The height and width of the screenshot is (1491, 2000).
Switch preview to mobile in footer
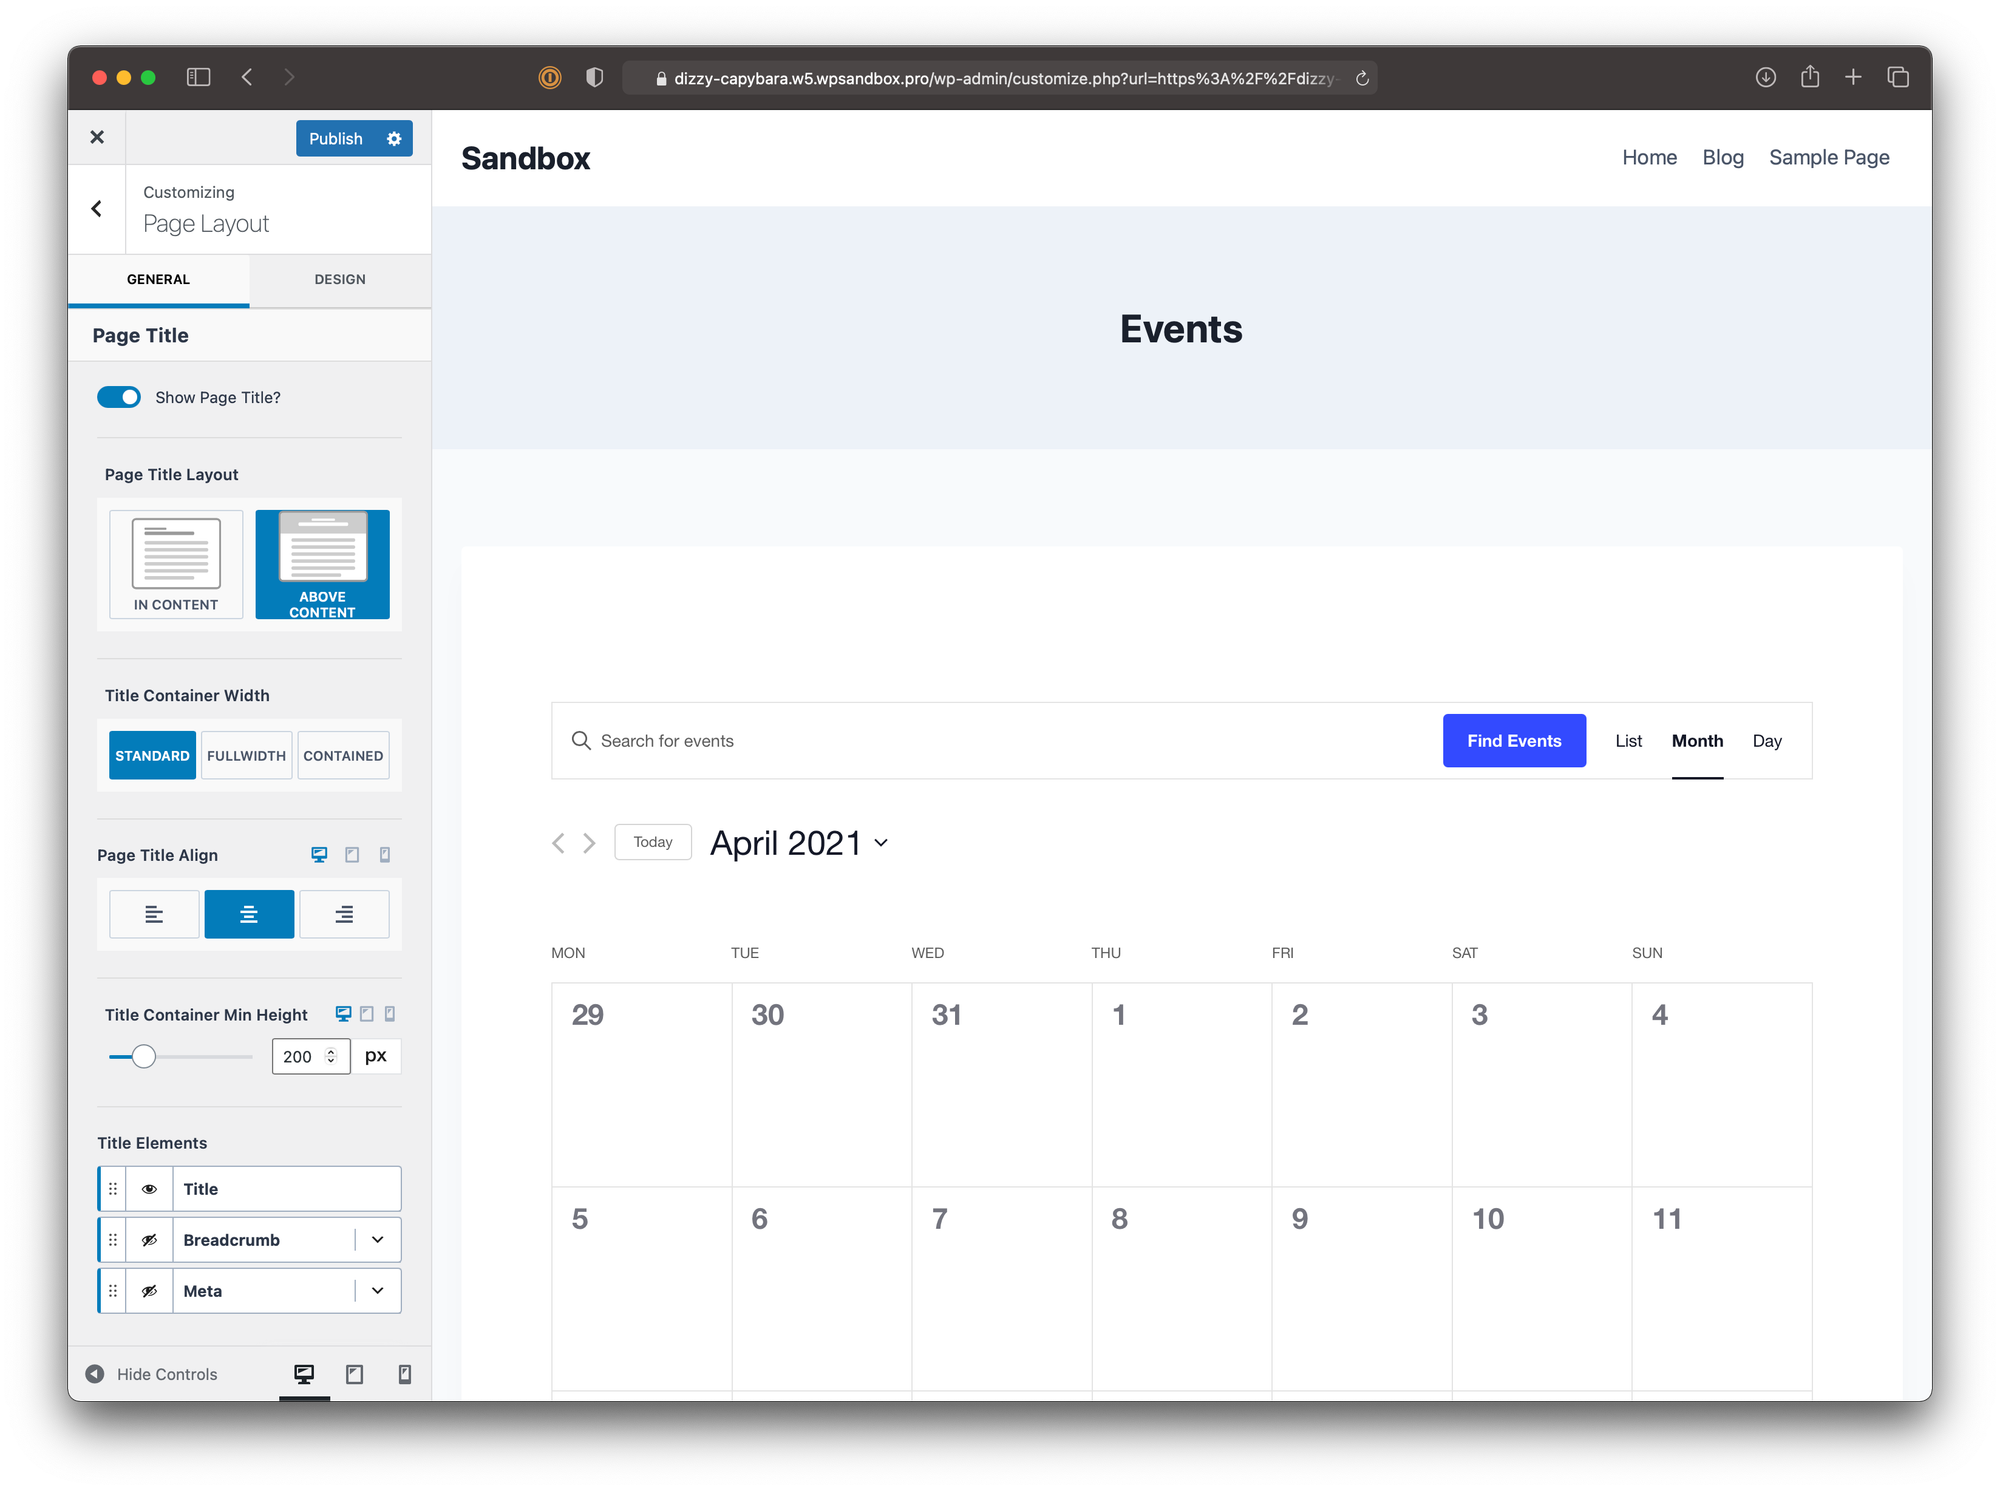(x=404, y=1374)
